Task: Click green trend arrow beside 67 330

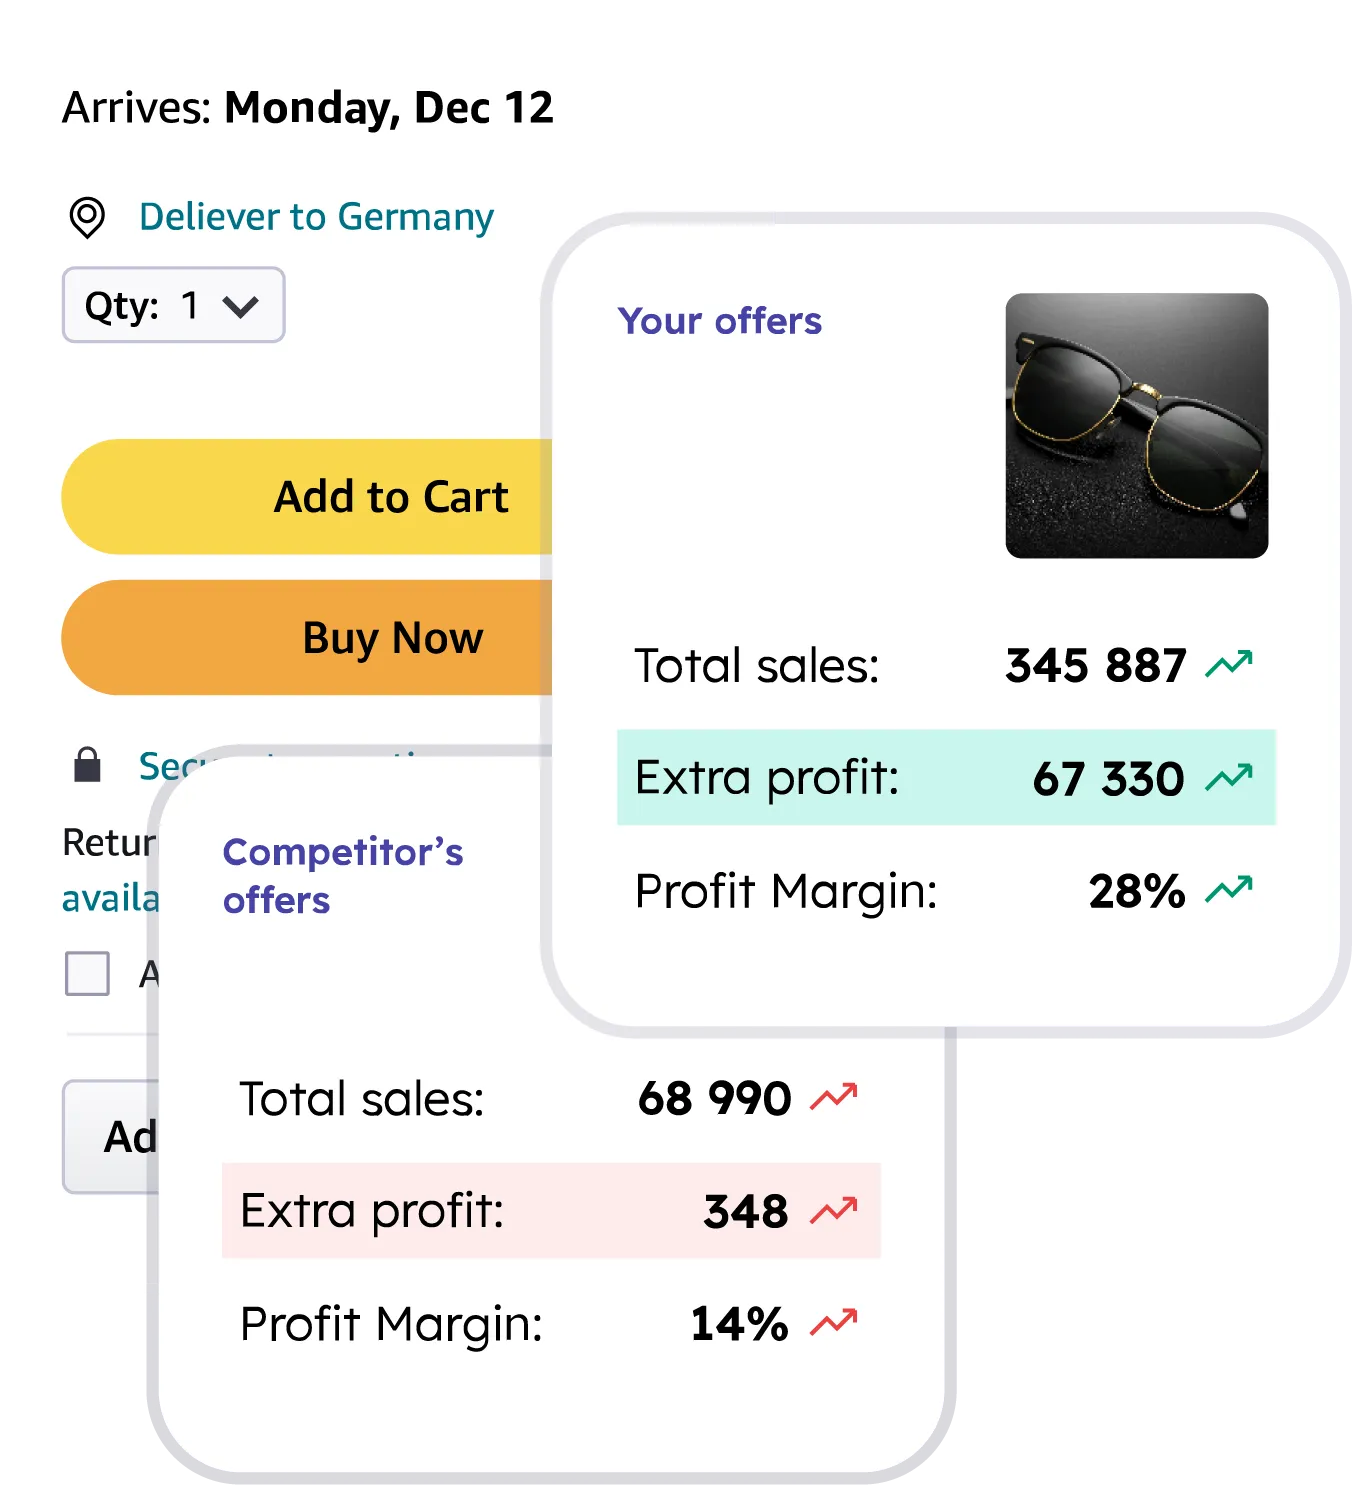Action: tap(1229, 777)
